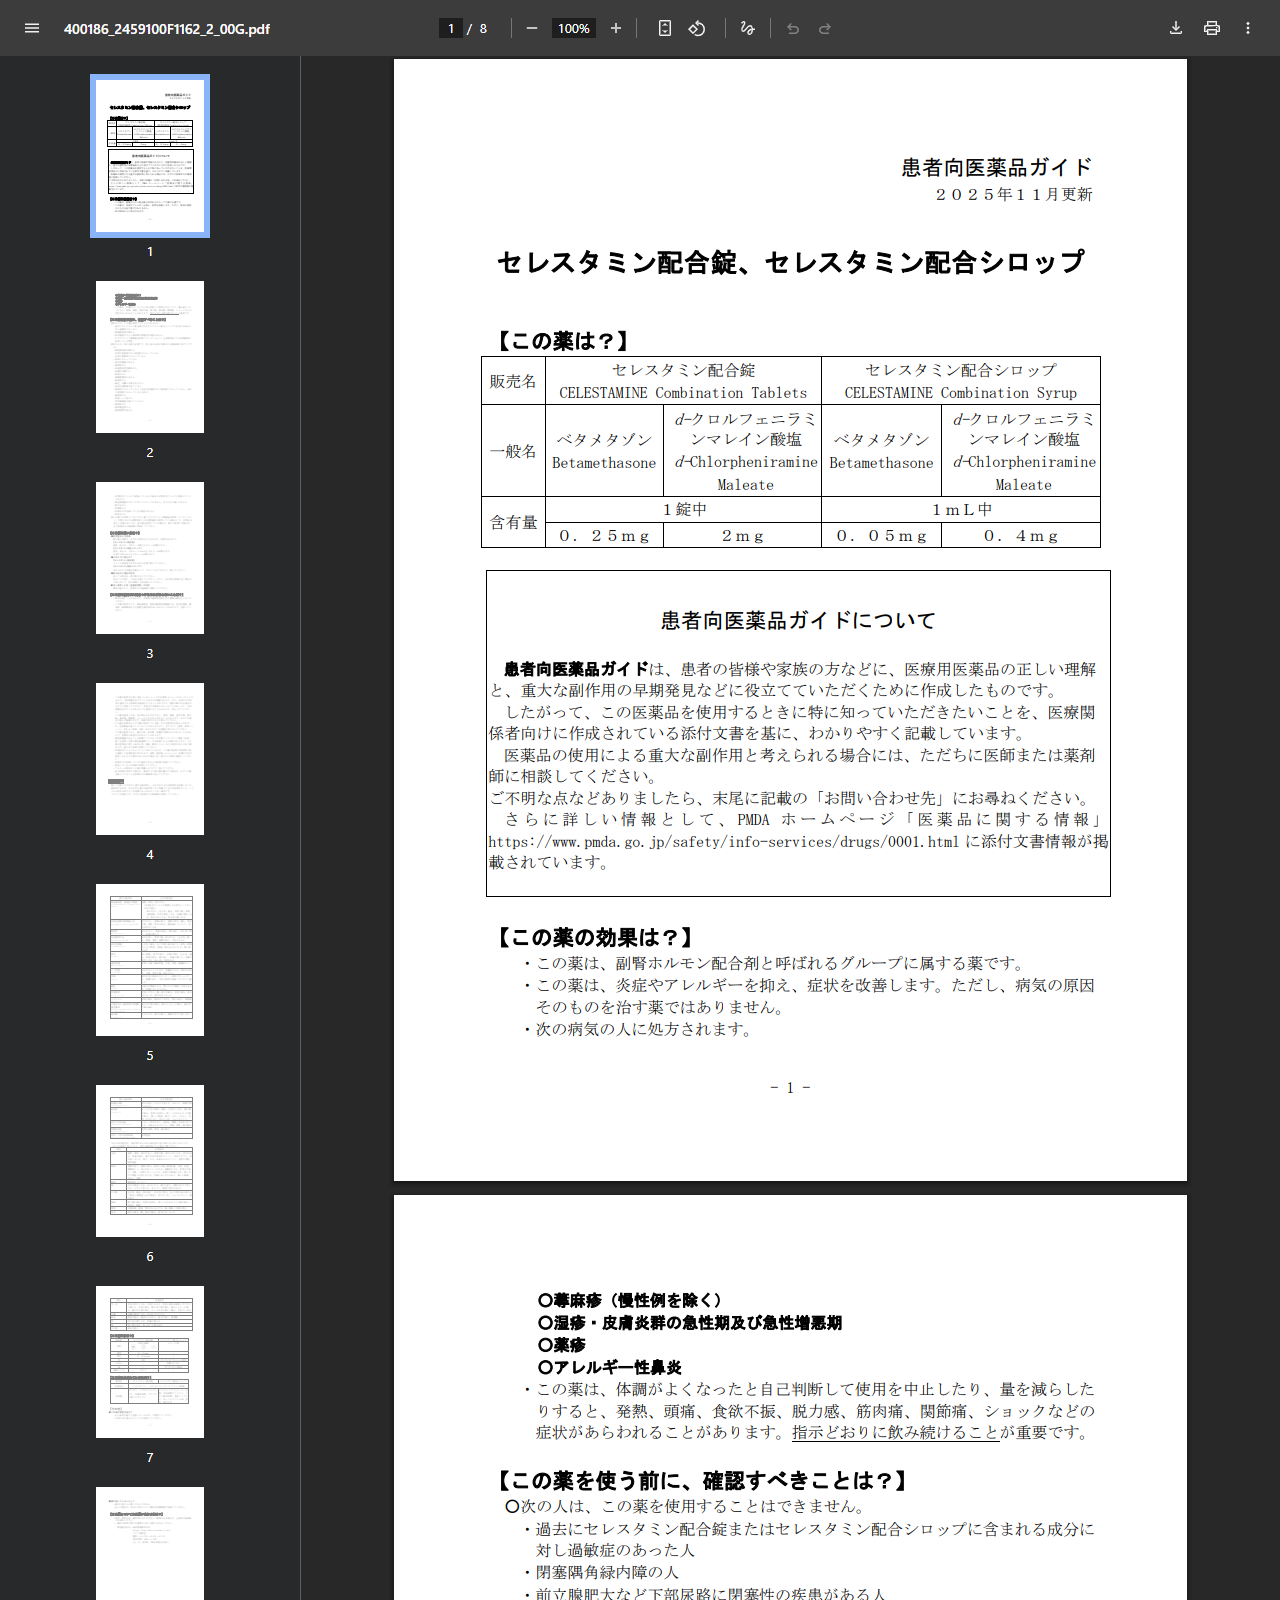Viewport: 1280px width, 1600px height.
Task: Open page 4 thumbnail
Action: click(x=150, y=759)
